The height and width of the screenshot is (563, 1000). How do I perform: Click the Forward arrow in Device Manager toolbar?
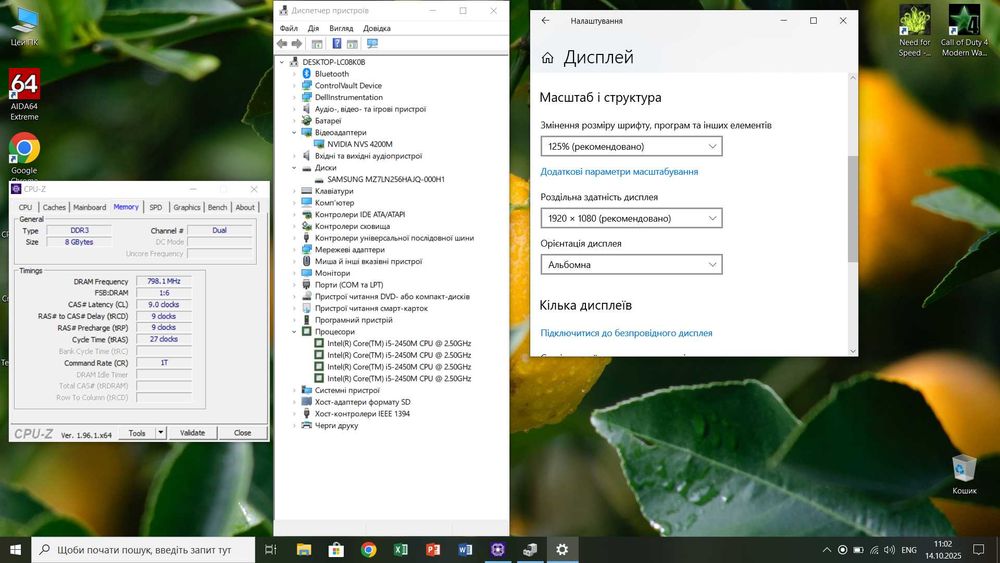point(297,44)
